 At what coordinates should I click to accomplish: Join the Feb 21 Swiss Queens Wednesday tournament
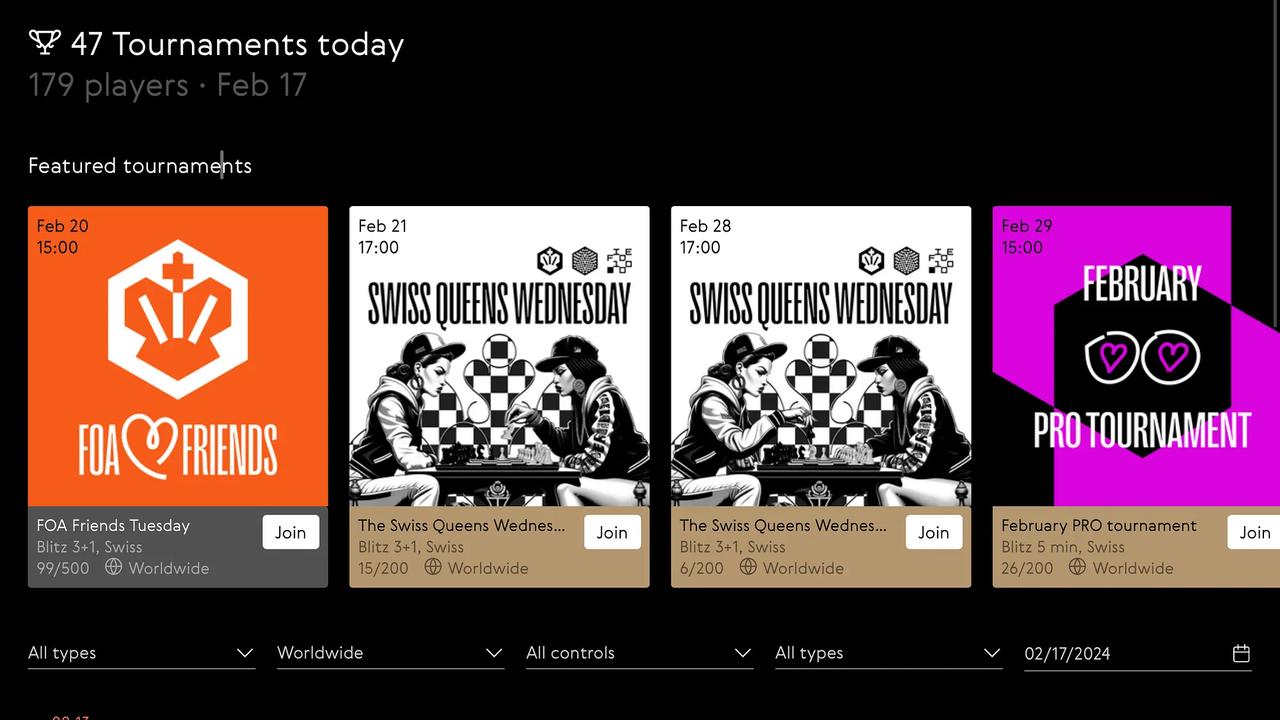click(x=612, y=532)
